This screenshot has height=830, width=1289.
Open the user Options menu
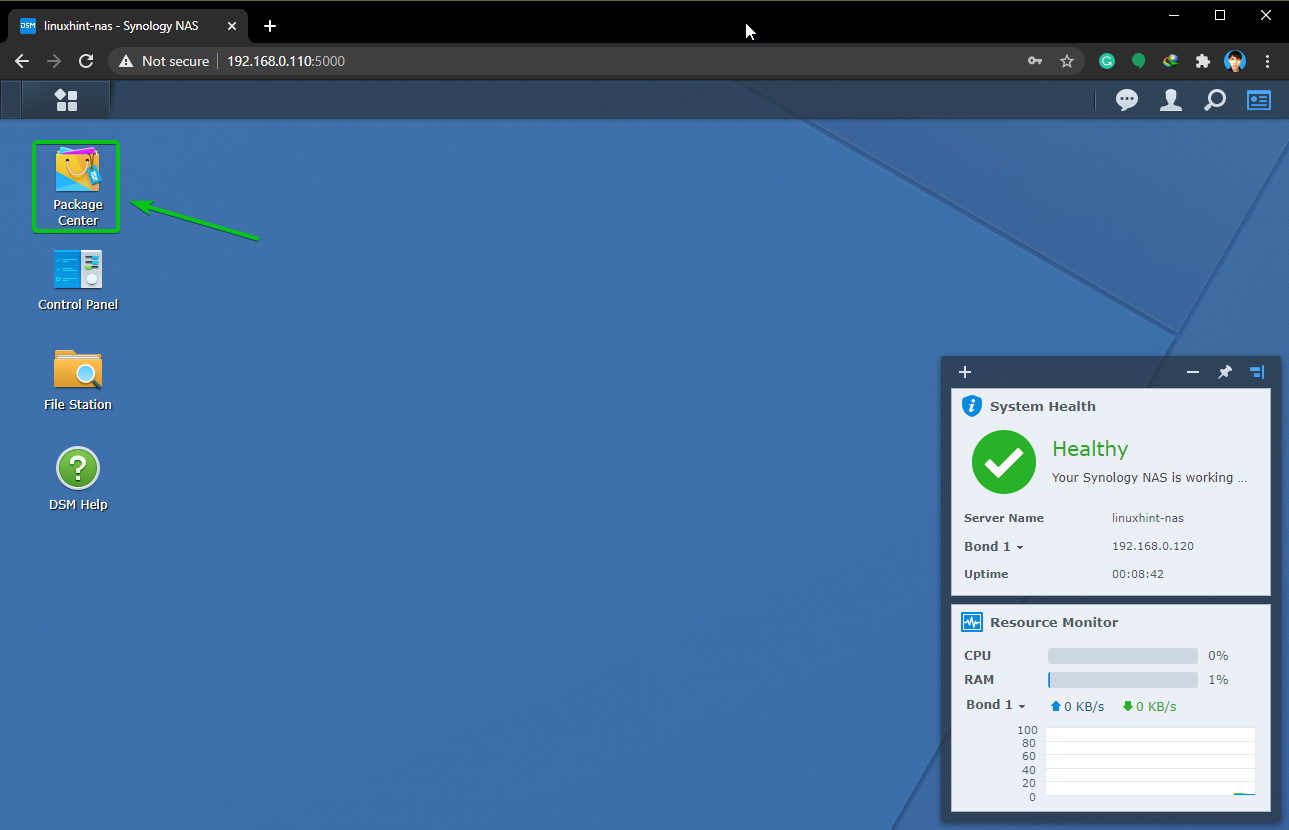click(1171, 100)
